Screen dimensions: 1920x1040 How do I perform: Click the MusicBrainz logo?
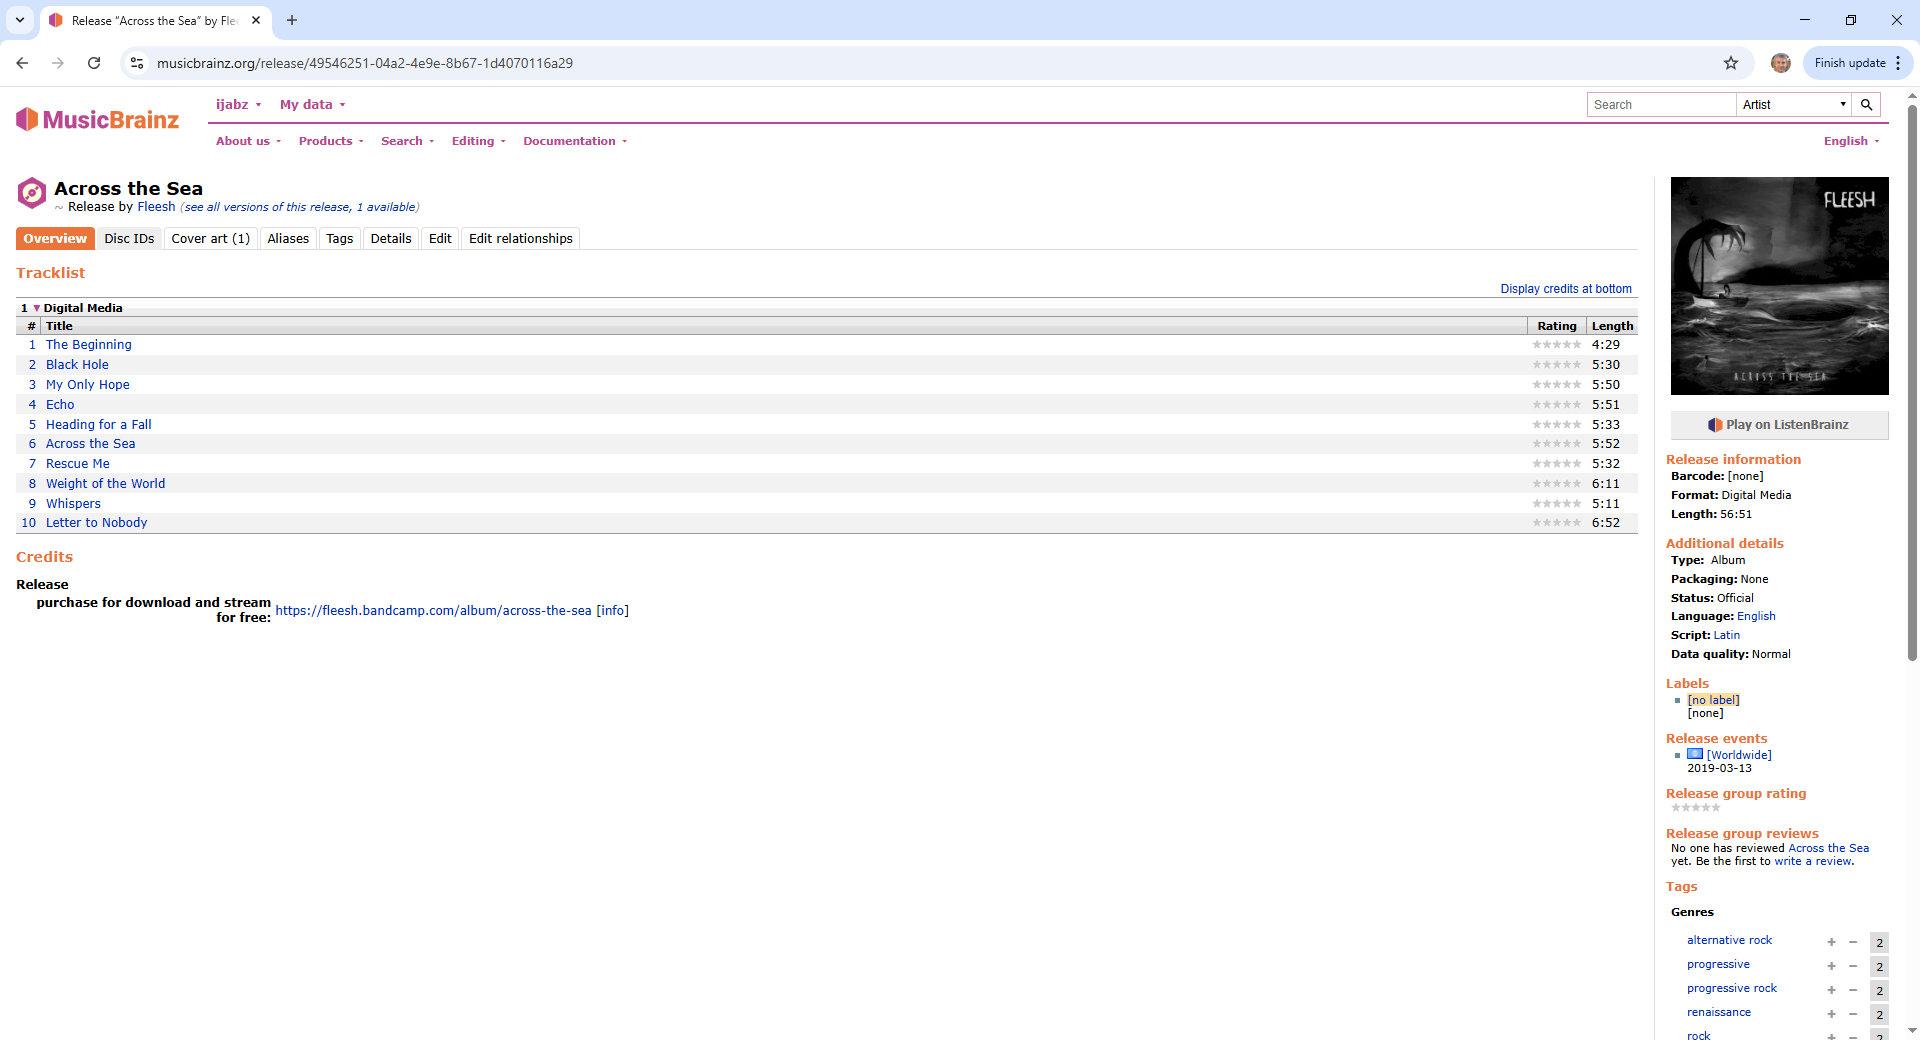[97, 120]
